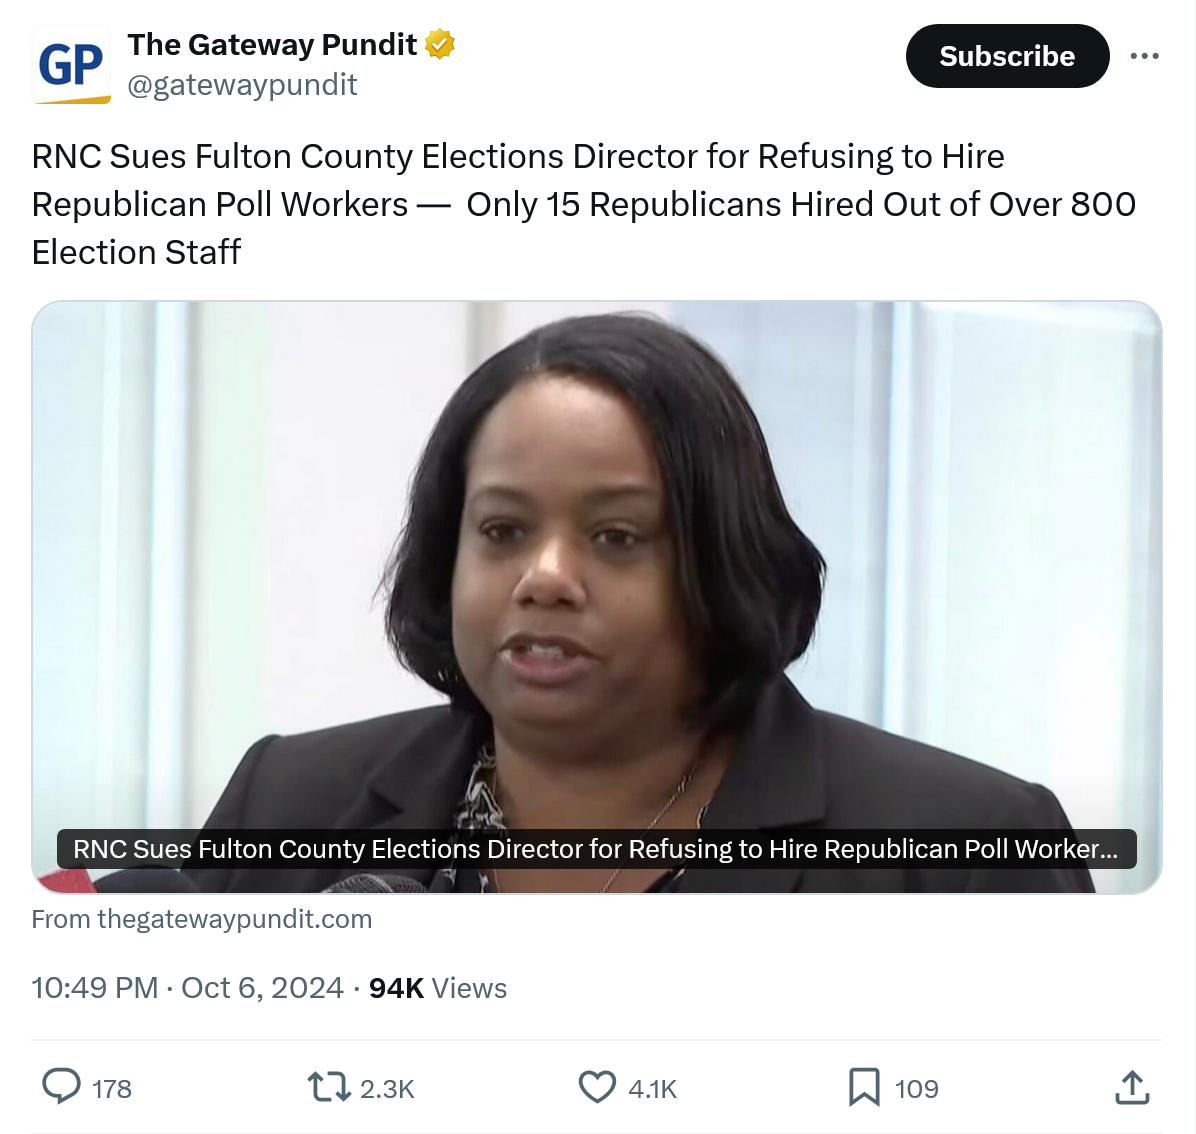Viewport: 1196px width, 1134px height.
Task: Click the 109 bookmarks count
Action: click(916, 1088)
